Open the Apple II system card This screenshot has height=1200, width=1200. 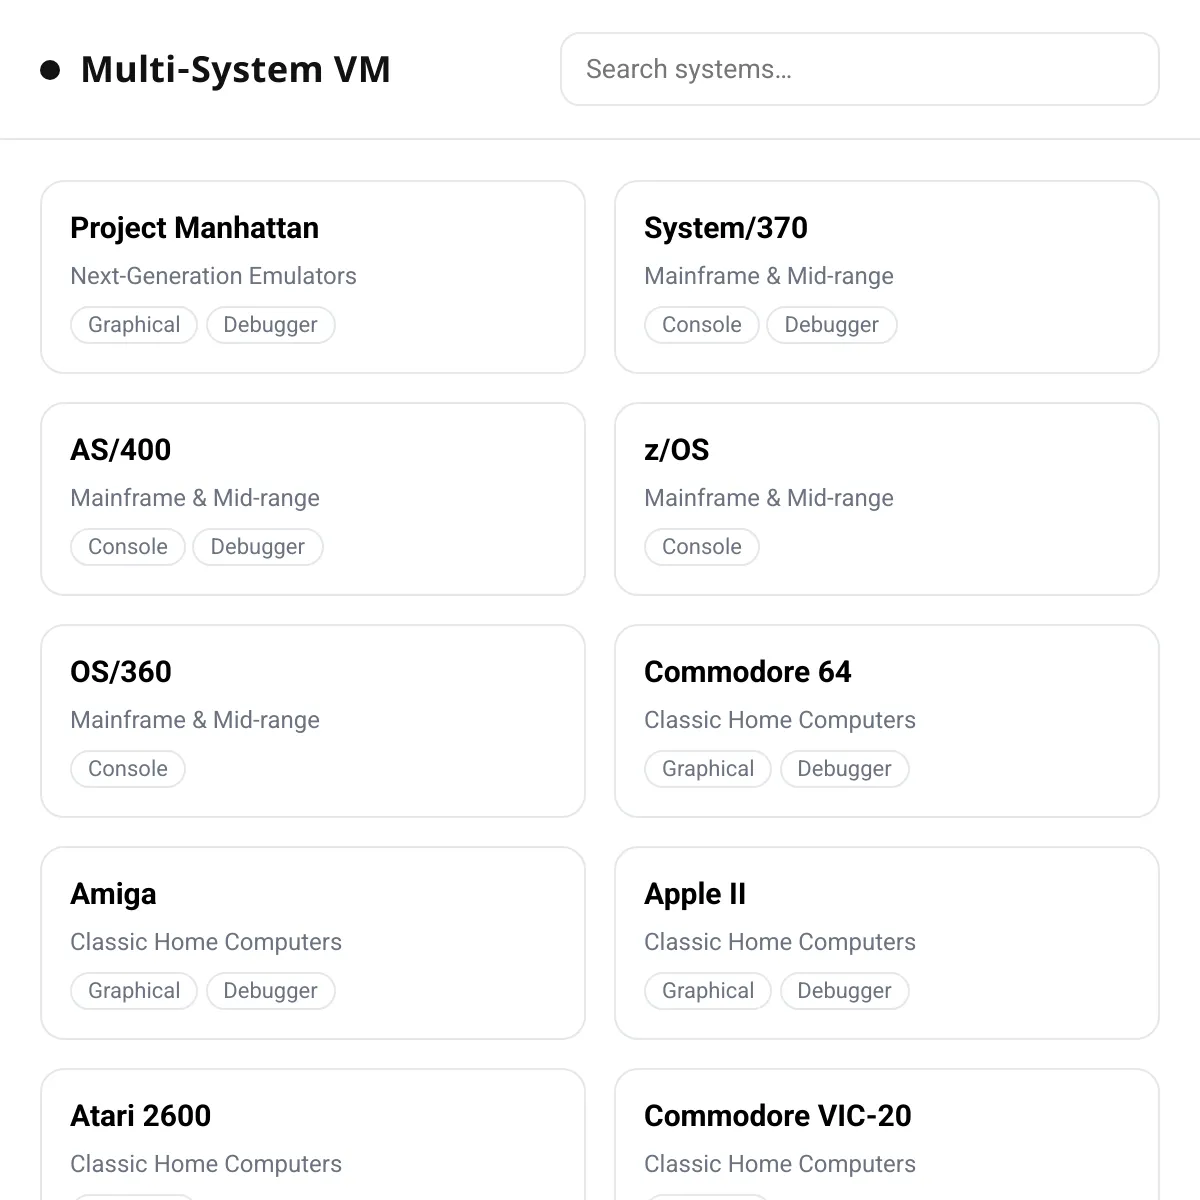coord(886,942)
